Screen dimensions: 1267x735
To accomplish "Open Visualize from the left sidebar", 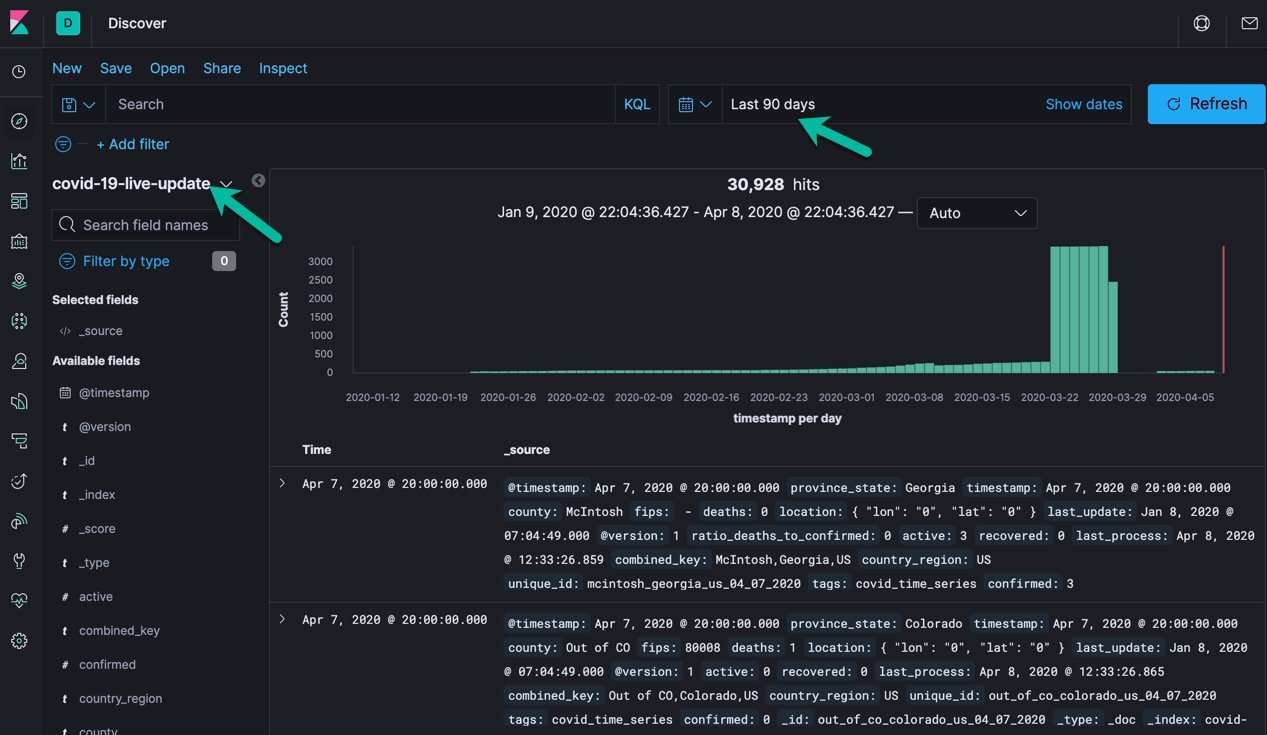I will pyautogui.click(x=19, y=161).
